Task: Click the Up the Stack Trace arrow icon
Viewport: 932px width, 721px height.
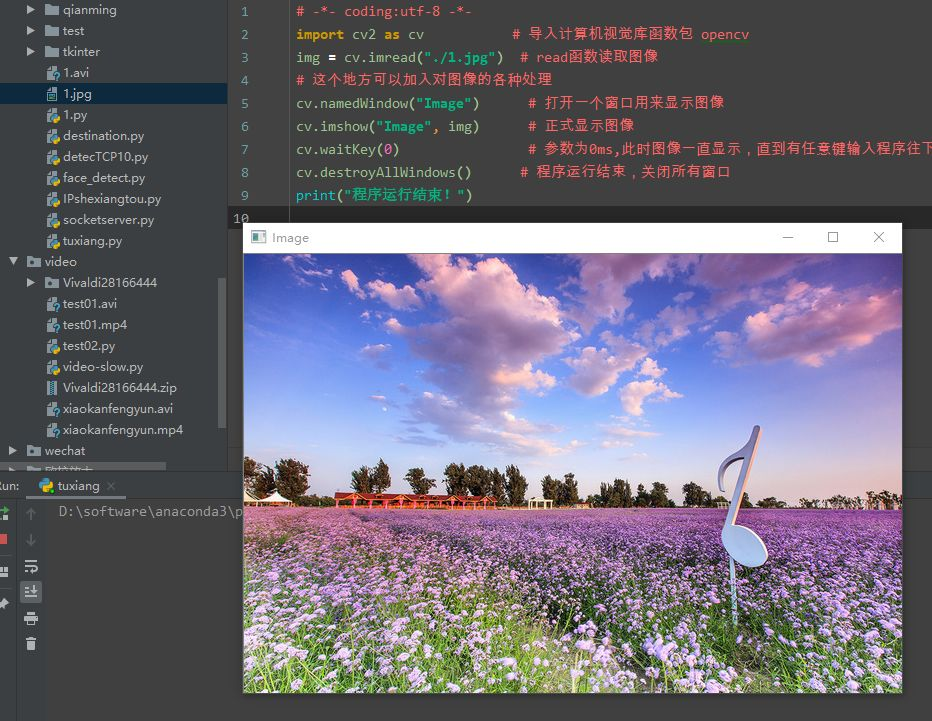Action: pos(31,513)
